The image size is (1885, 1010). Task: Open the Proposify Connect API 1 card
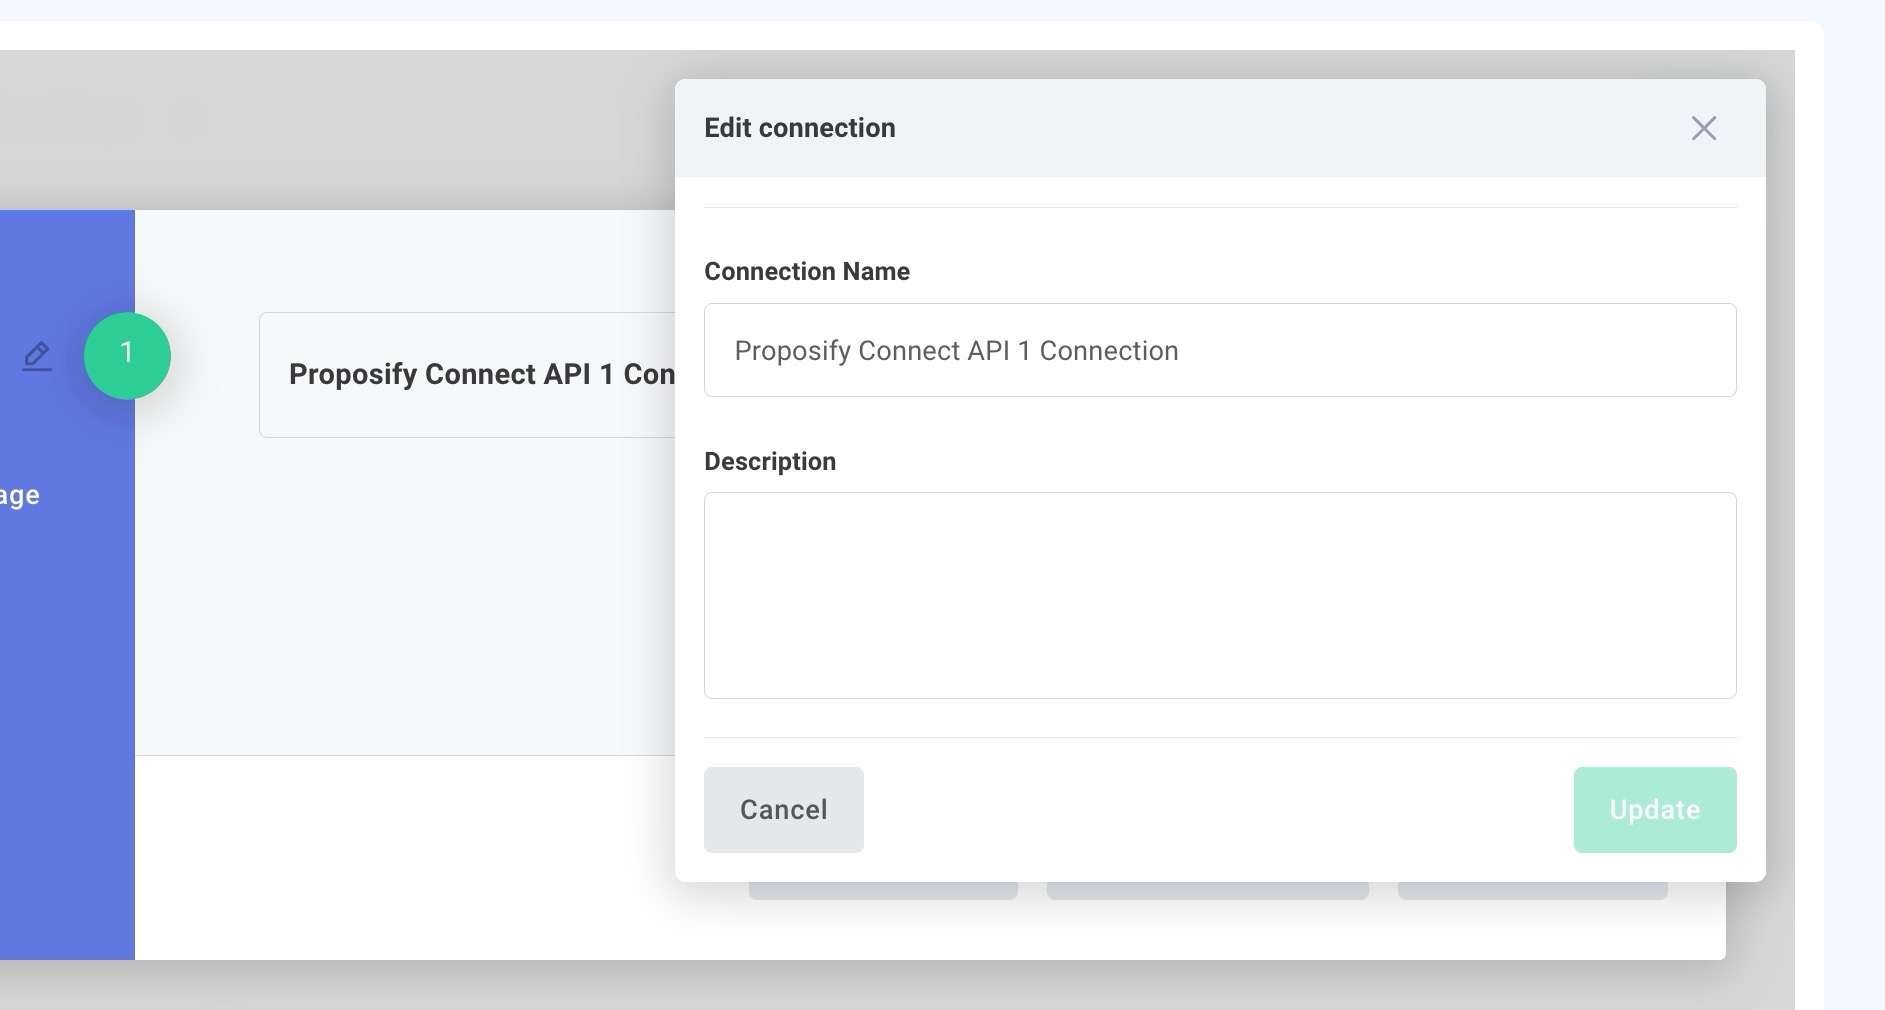tap(467, 375)
